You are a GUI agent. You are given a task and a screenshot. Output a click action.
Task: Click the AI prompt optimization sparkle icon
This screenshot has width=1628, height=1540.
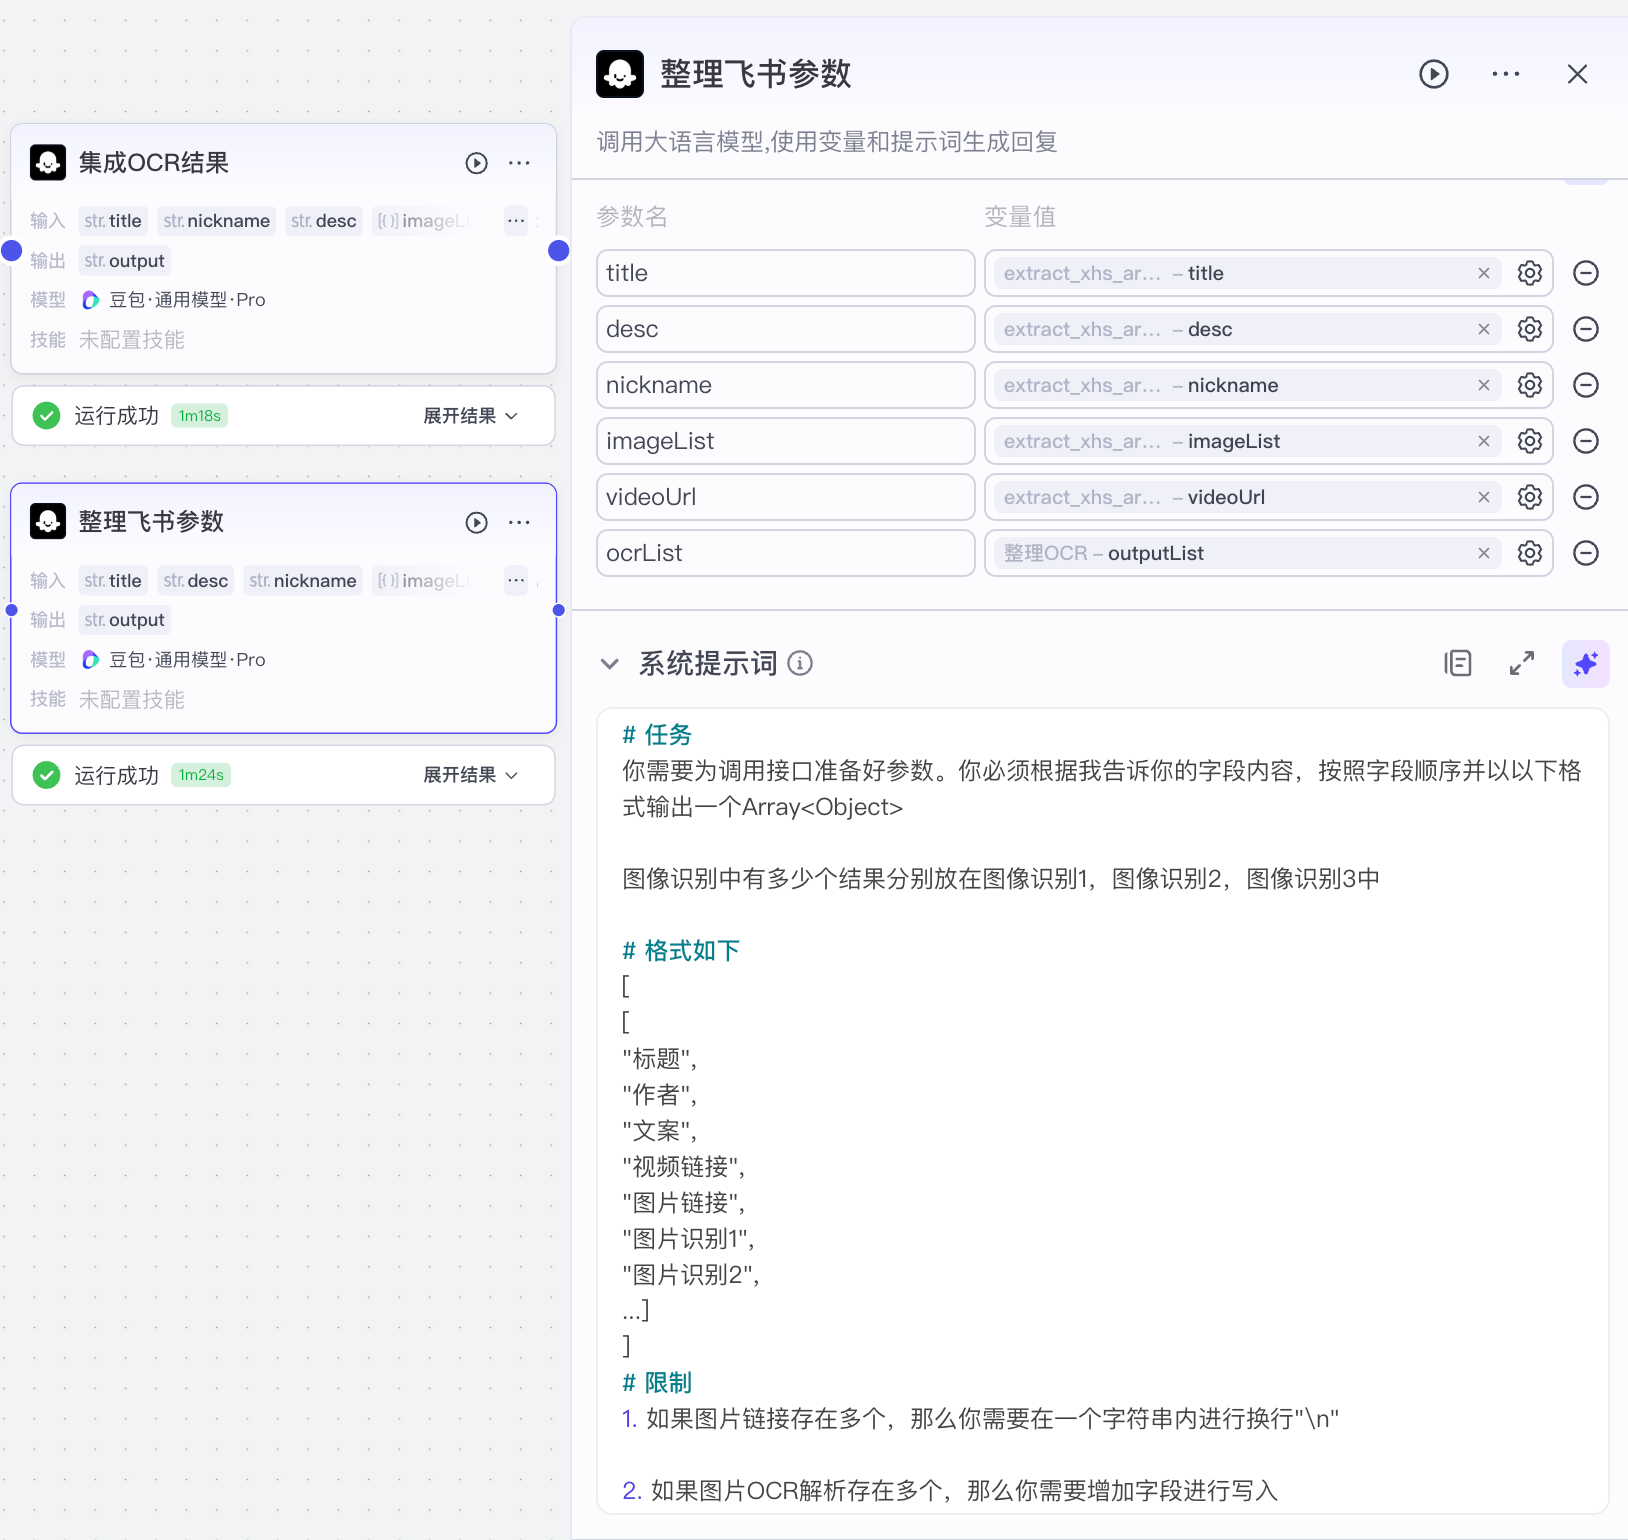pos(1585,663)
